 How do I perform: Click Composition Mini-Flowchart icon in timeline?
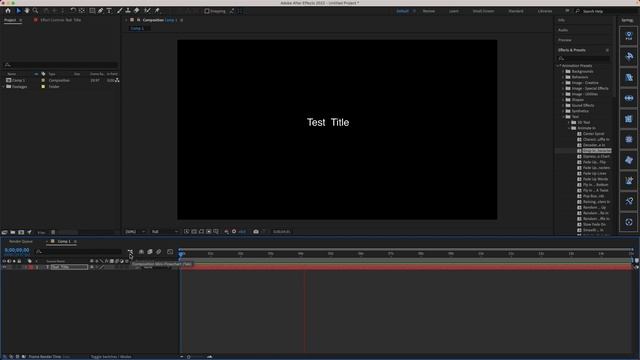[130, 252]
